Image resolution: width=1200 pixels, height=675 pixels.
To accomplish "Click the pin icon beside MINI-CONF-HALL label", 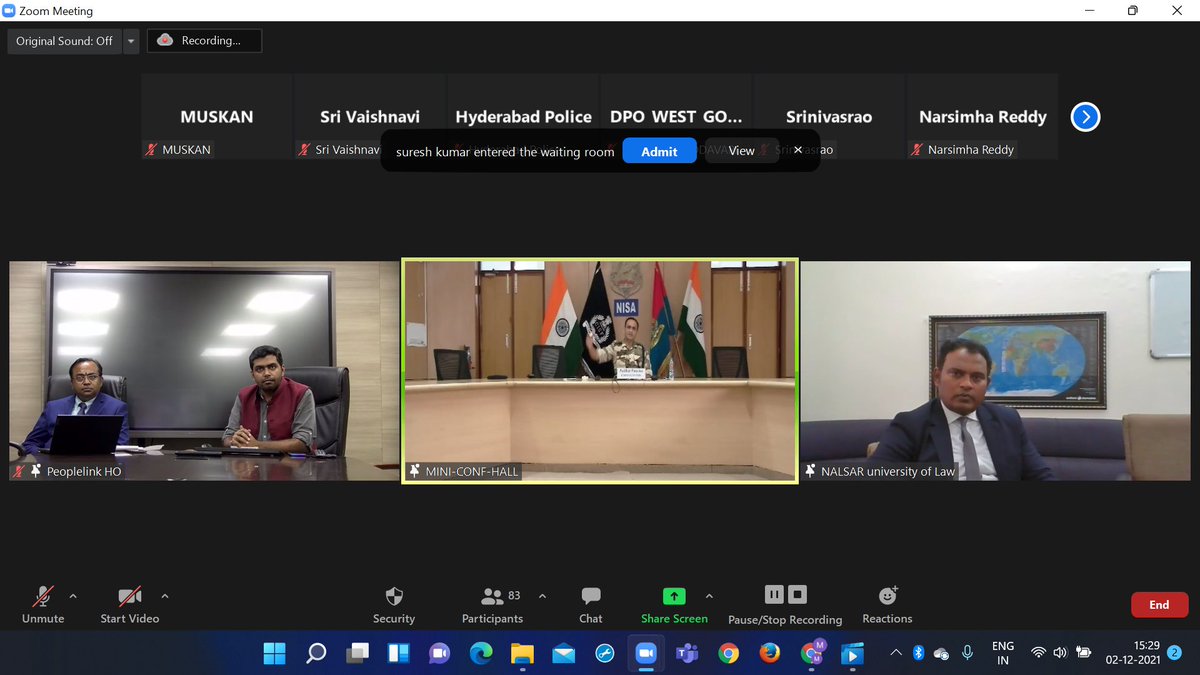I will tap(416, 471).
